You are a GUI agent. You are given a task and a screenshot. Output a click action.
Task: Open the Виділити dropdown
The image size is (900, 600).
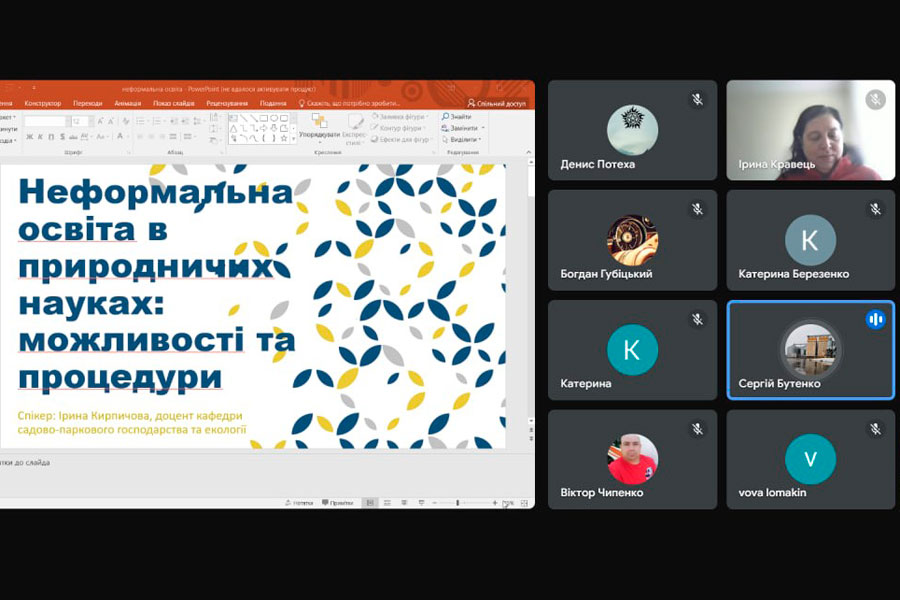(462, 140)
